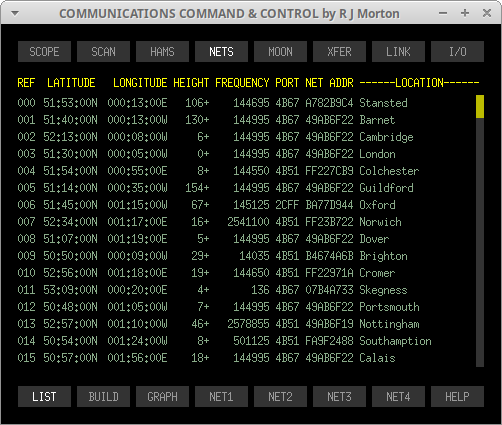
Task: Click the NET ADDR column header
Action: [x=329, y=83]
